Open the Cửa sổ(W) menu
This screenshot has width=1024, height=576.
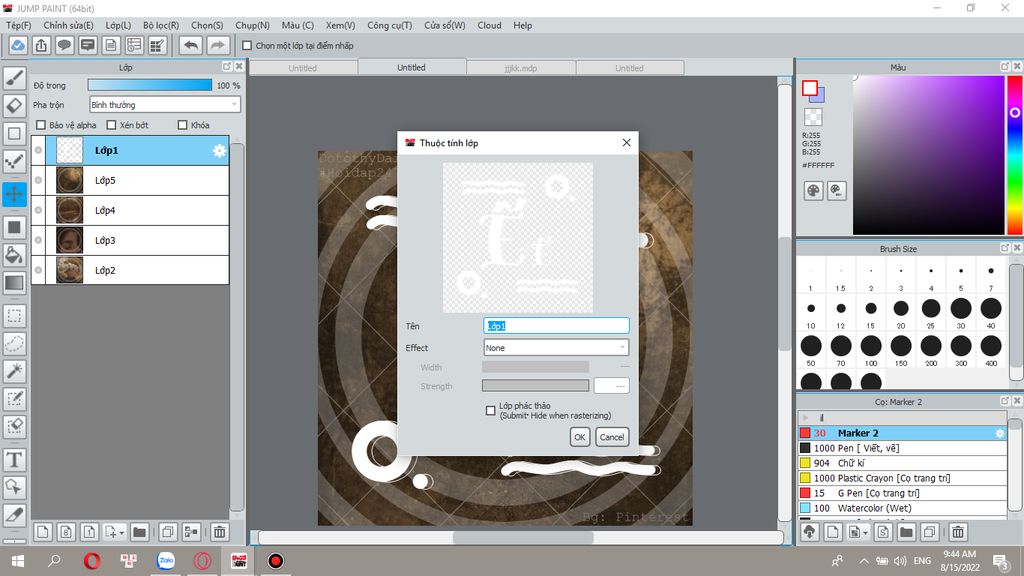(x=445, y=25)
